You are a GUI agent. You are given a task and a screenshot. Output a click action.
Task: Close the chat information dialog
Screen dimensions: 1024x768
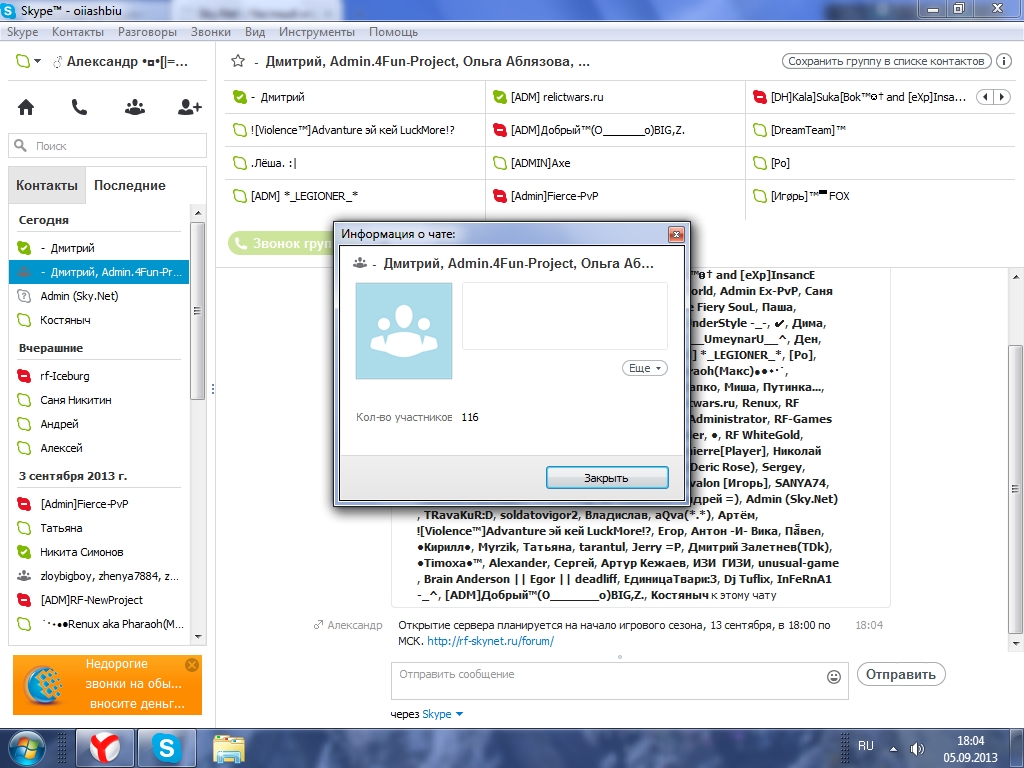click(x=677, y=234)
